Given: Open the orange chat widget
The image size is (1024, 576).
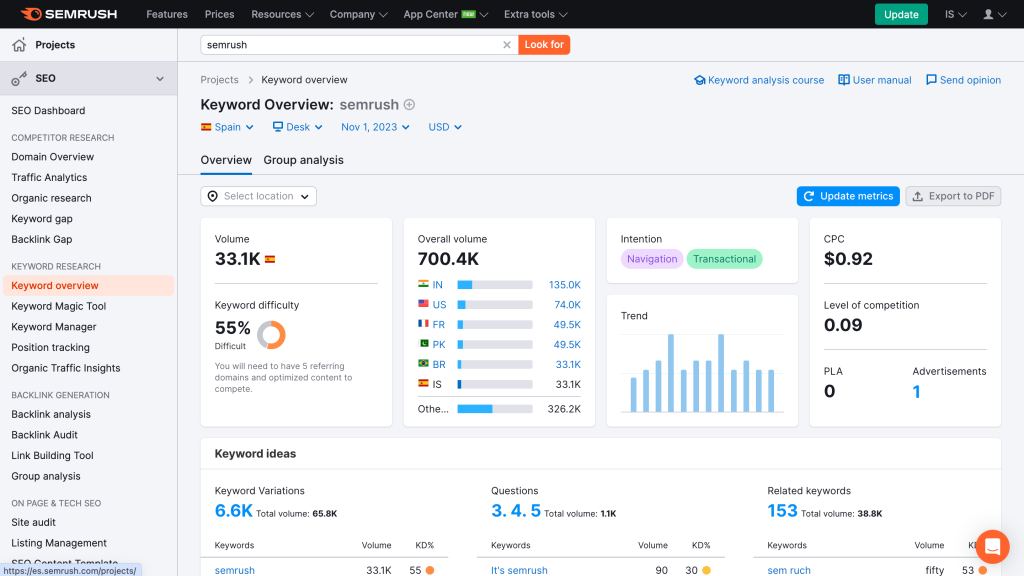Looking at the screenshot, I should coord(992,546).
